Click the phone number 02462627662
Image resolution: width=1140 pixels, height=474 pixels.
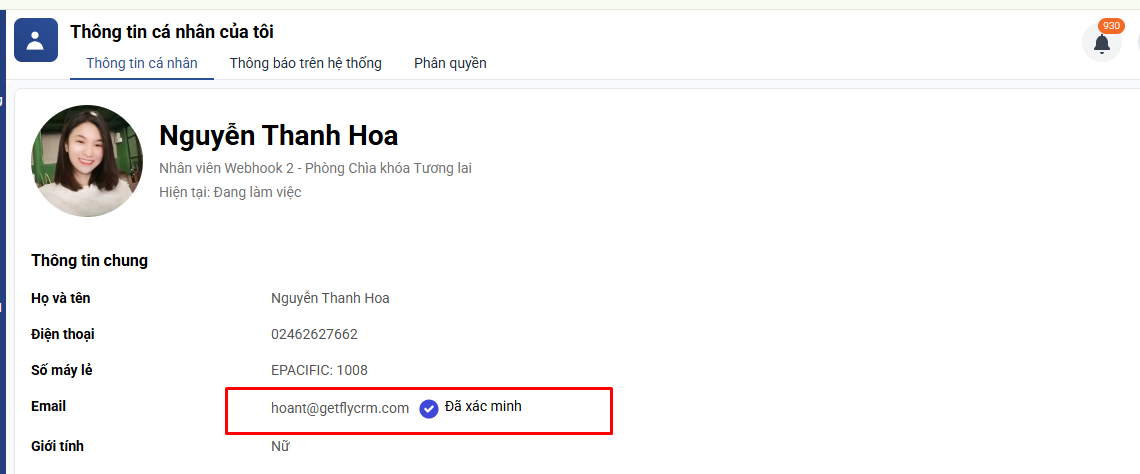(x=314, y=334)
